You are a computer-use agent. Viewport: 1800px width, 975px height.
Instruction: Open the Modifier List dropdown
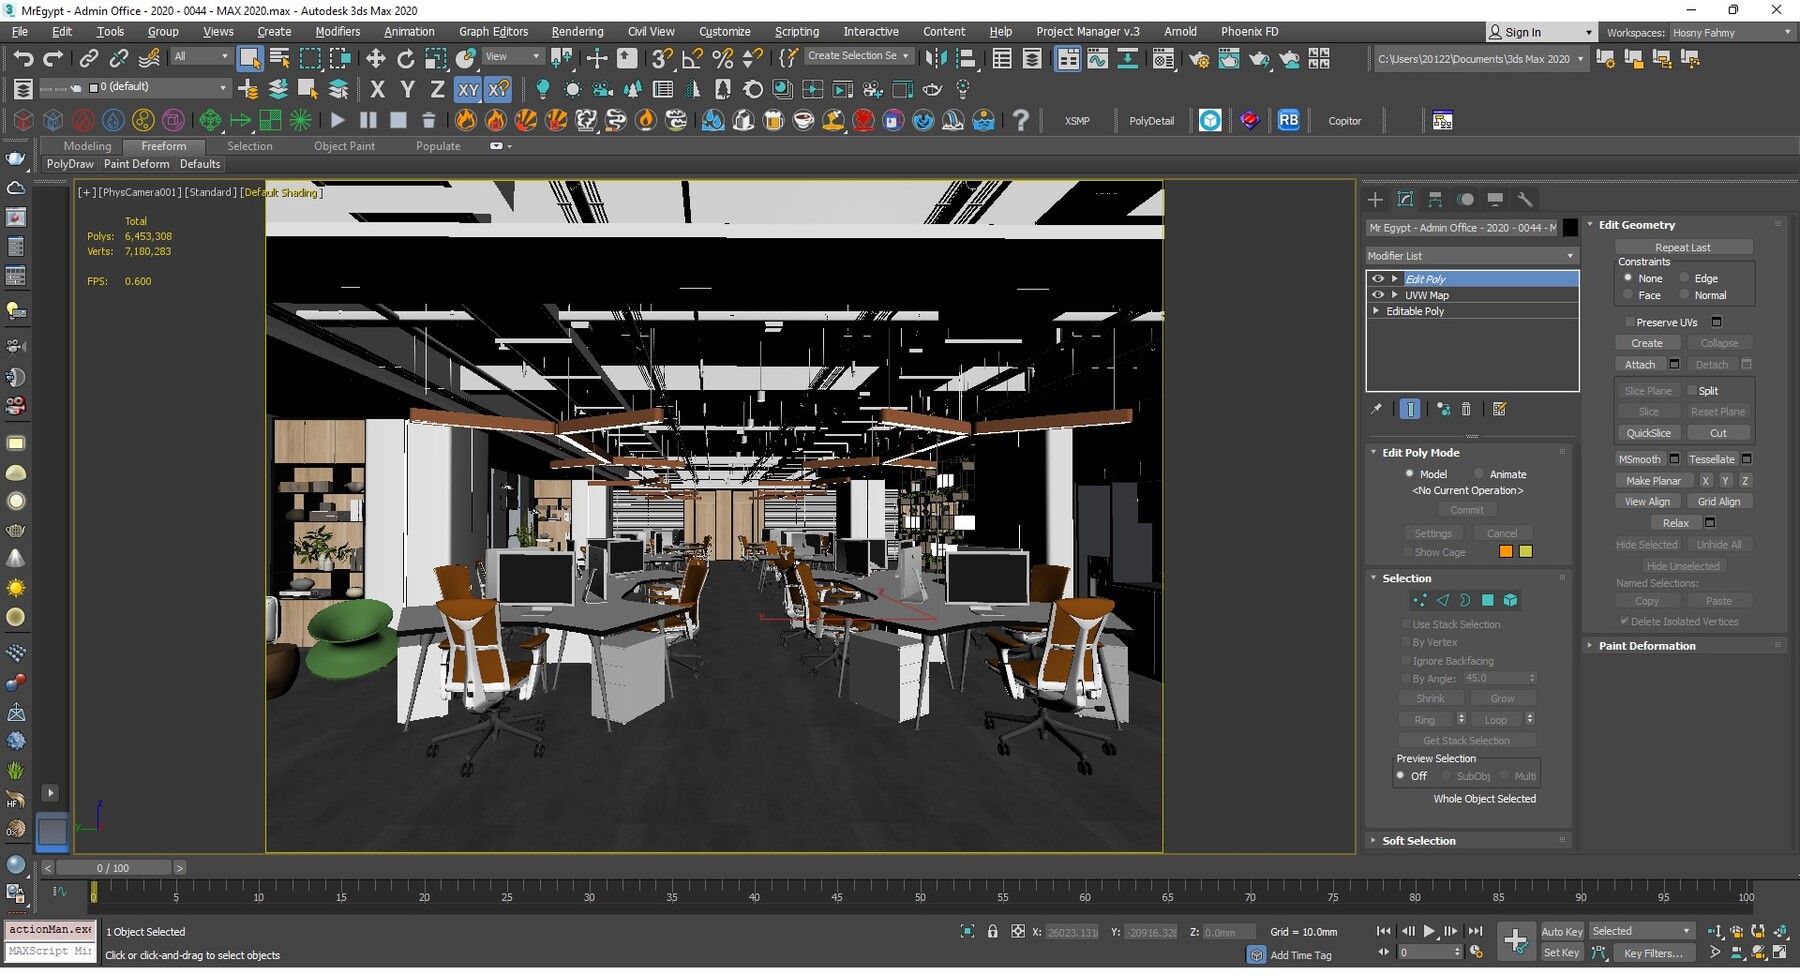tap(1568, 255)
